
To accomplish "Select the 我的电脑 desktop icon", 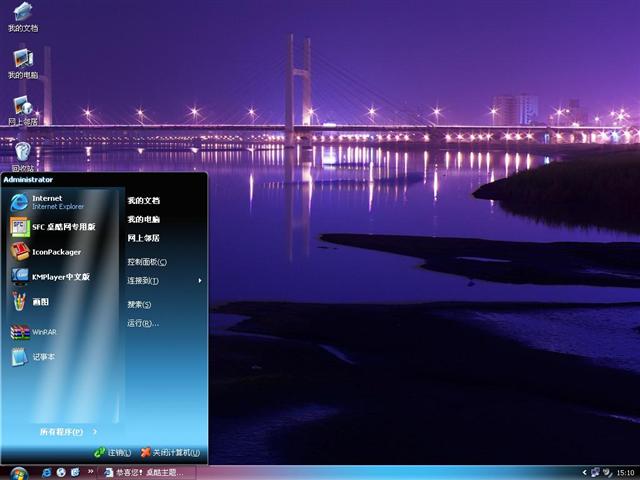I will point(22,61).
